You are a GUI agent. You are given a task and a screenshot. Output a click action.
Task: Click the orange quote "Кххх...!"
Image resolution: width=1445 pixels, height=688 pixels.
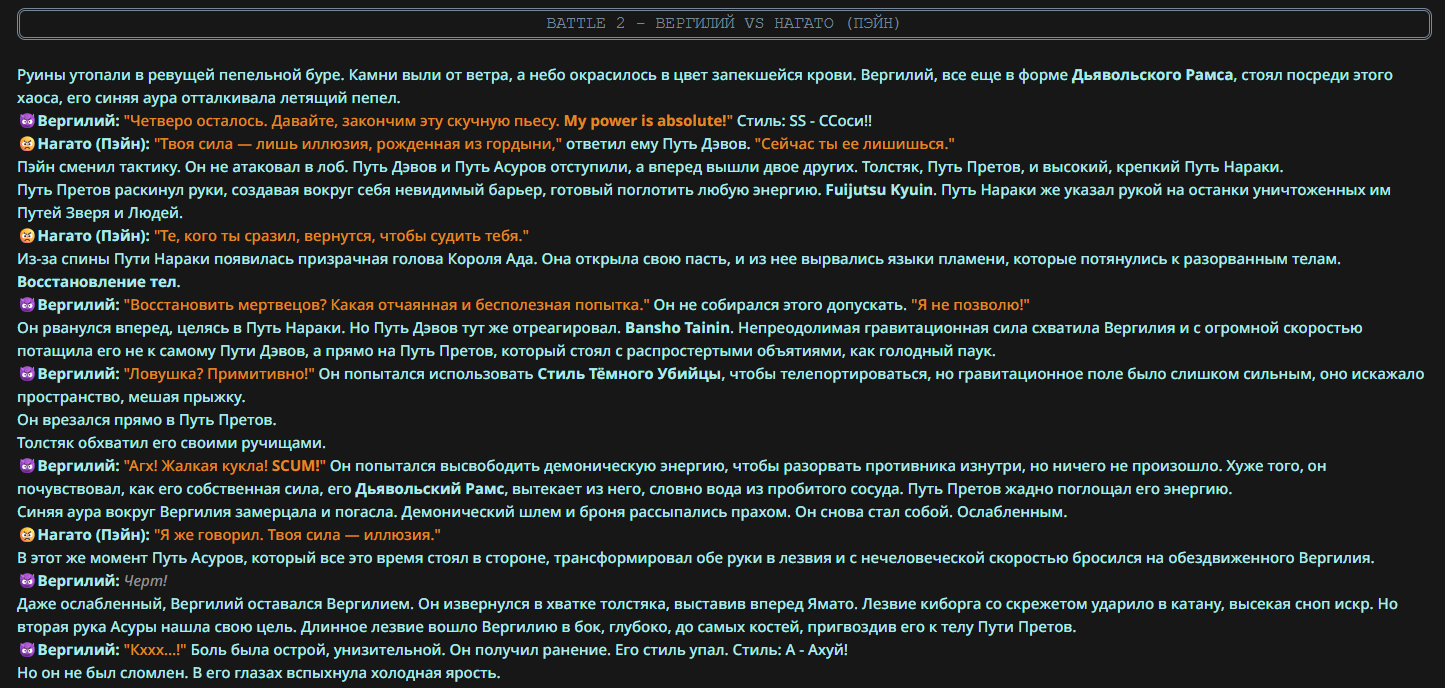(155, 650)
